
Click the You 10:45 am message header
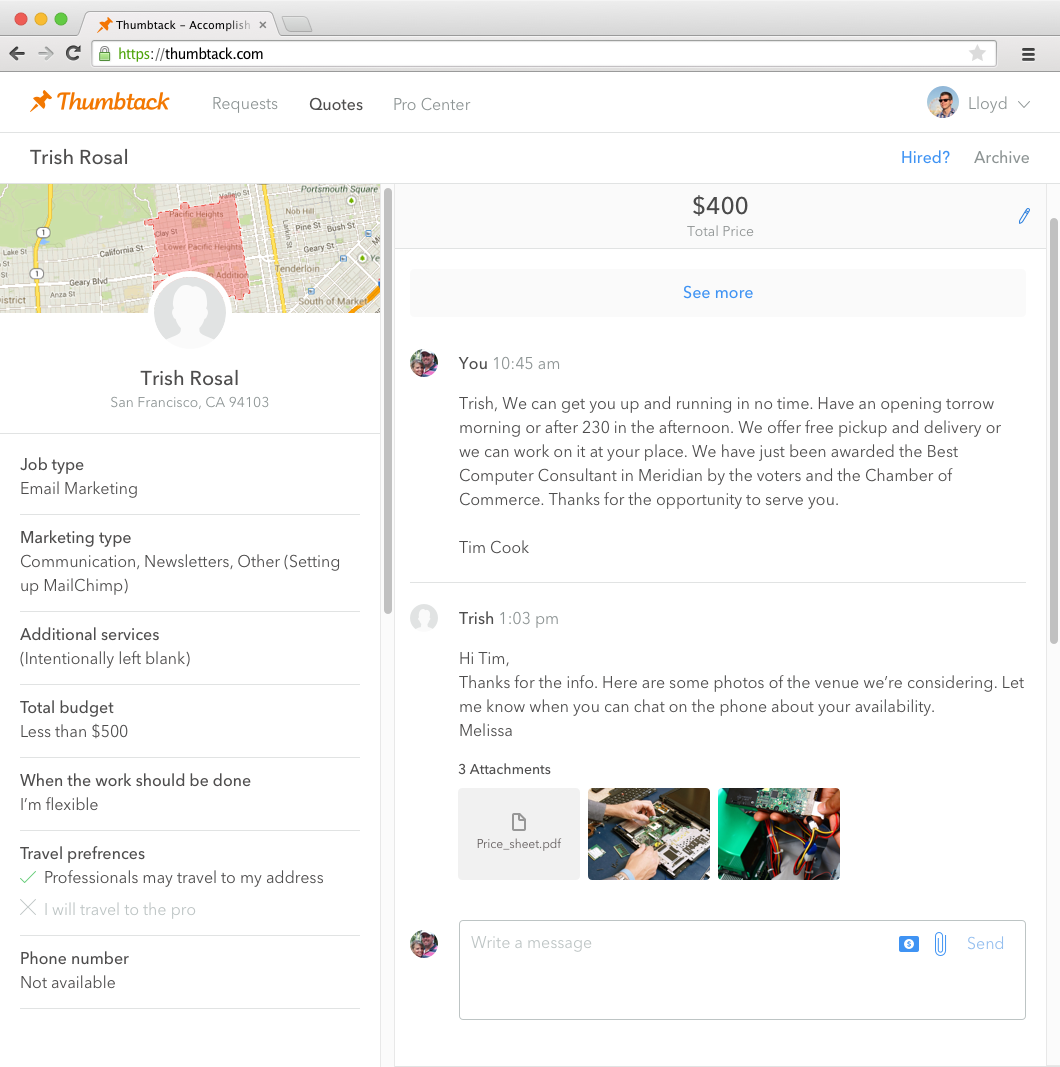pos(509,363)
